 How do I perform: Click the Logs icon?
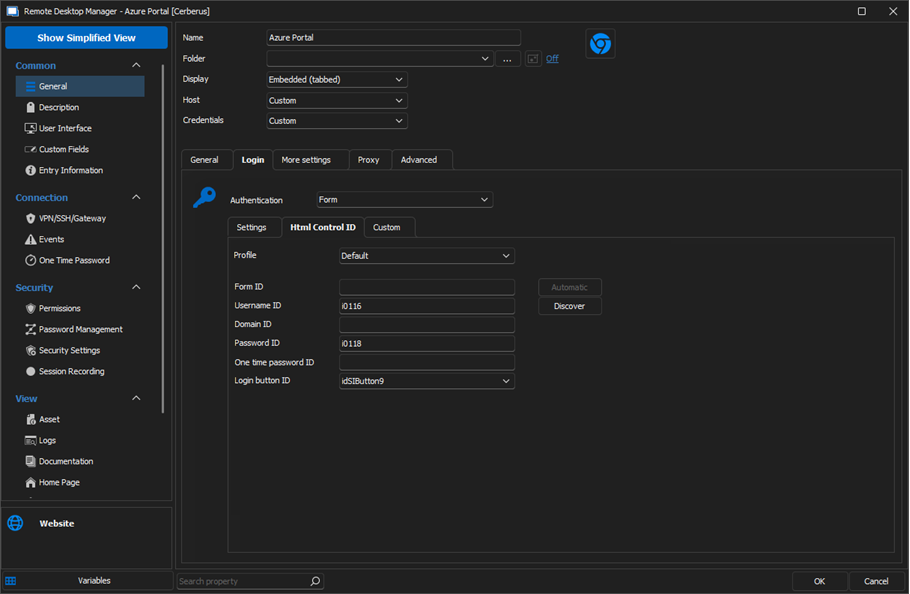[31, 440]
